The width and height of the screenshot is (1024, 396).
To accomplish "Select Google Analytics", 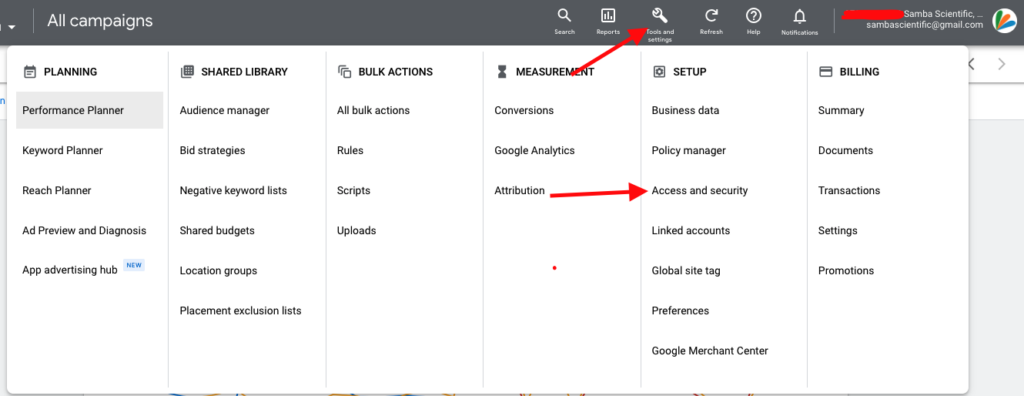I will pos(534,150).
